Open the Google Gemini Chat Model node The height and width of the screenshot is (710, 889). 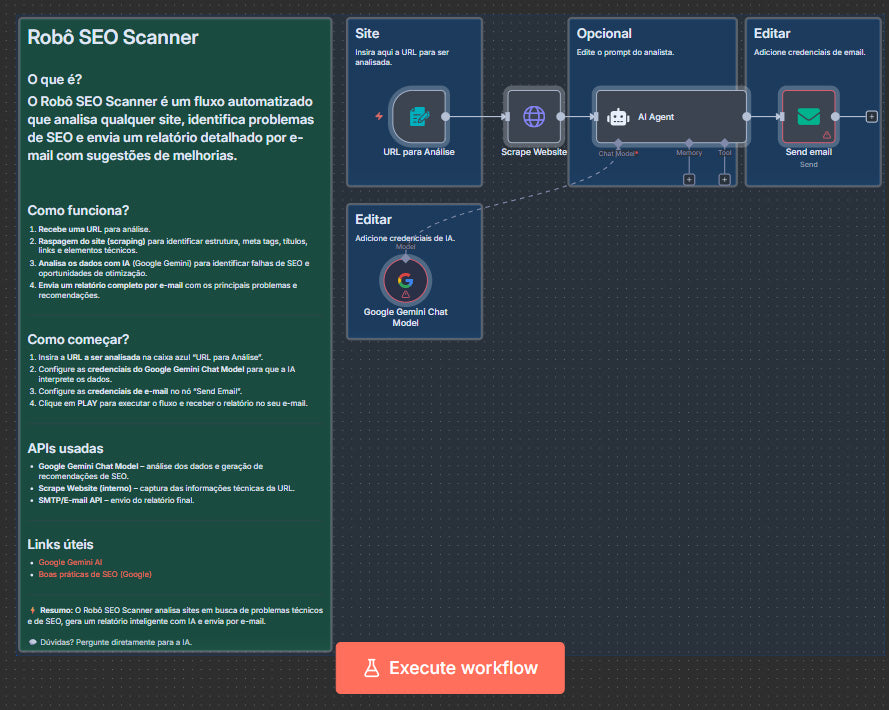405,280
